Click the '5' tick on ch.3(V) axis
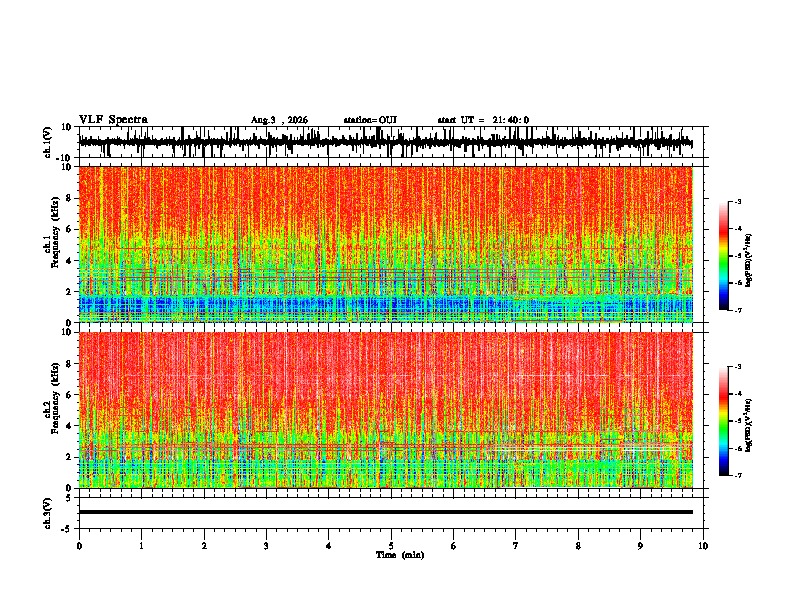 click(69, 498)
